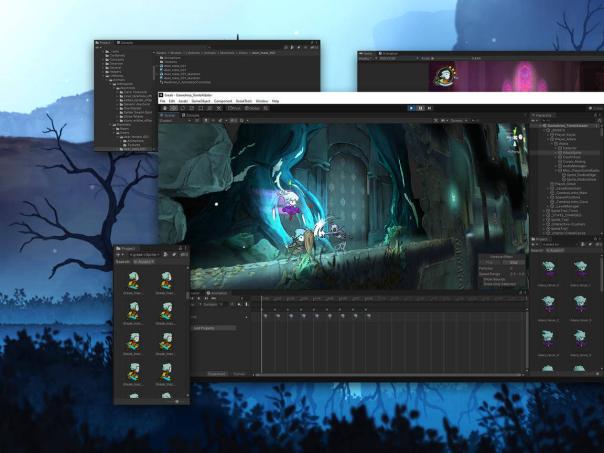Open the File menu
The image size is (604, 453).
162,101
